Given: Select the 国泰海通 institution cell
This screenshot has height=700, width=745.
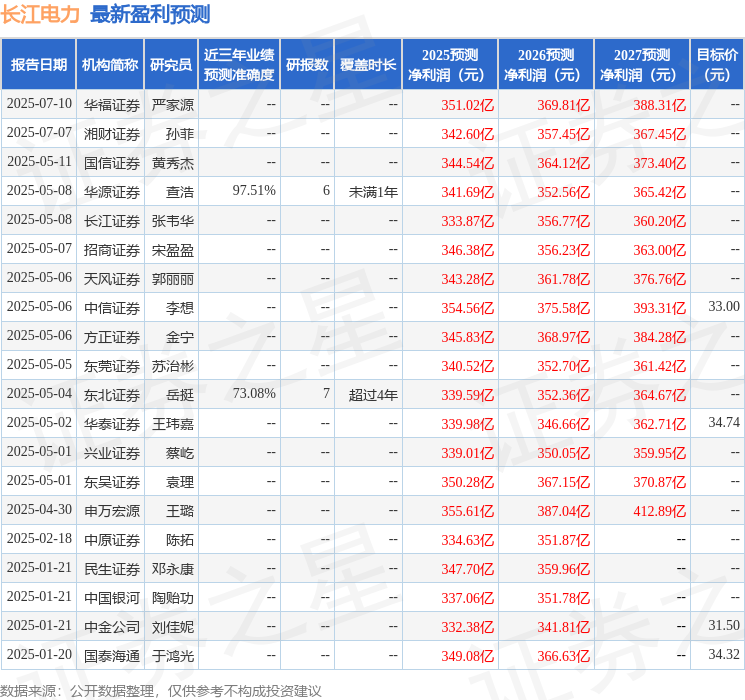Looking at the screenshot, I should pyautogui.click(x=112, y=656).
